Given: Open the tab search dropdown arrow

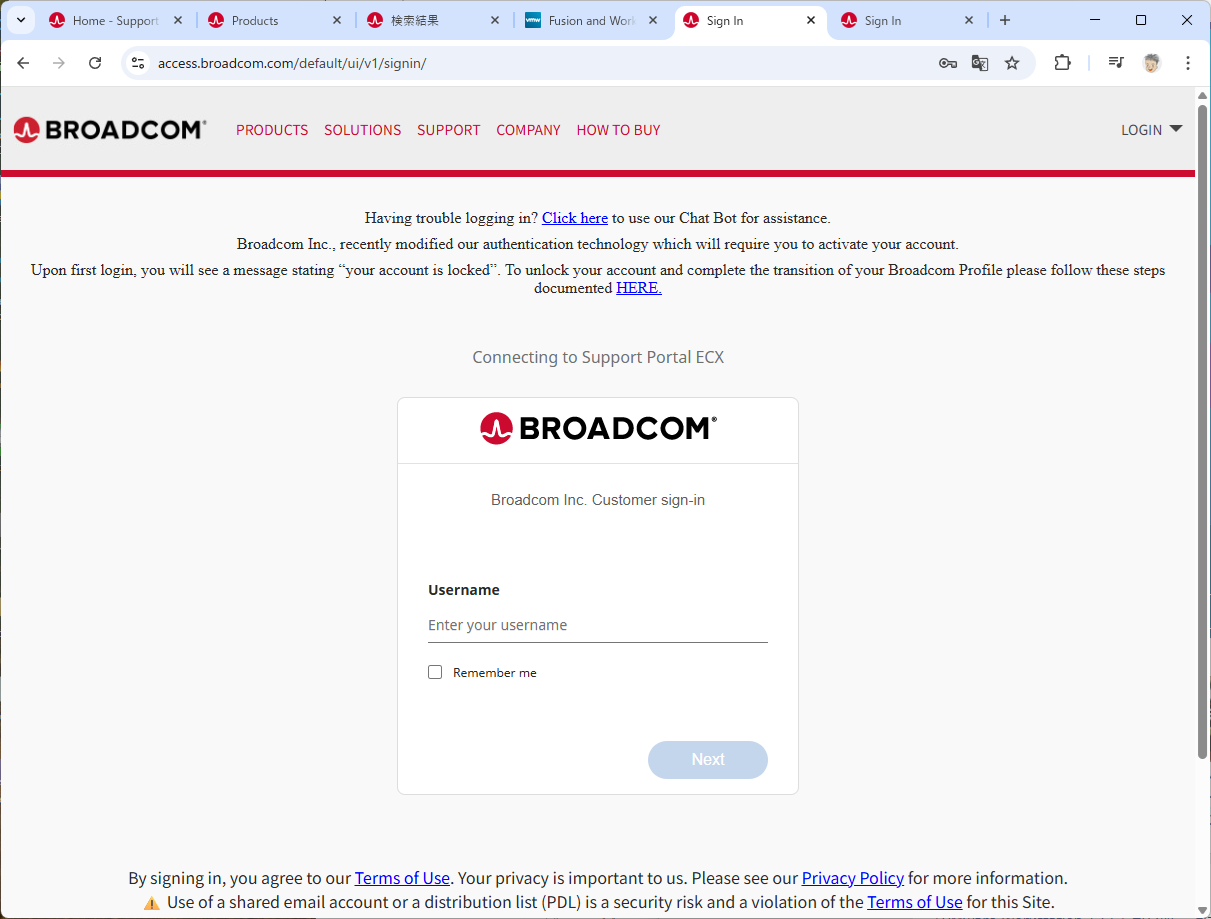Looking at the screenshot, I should click(21, 20).
